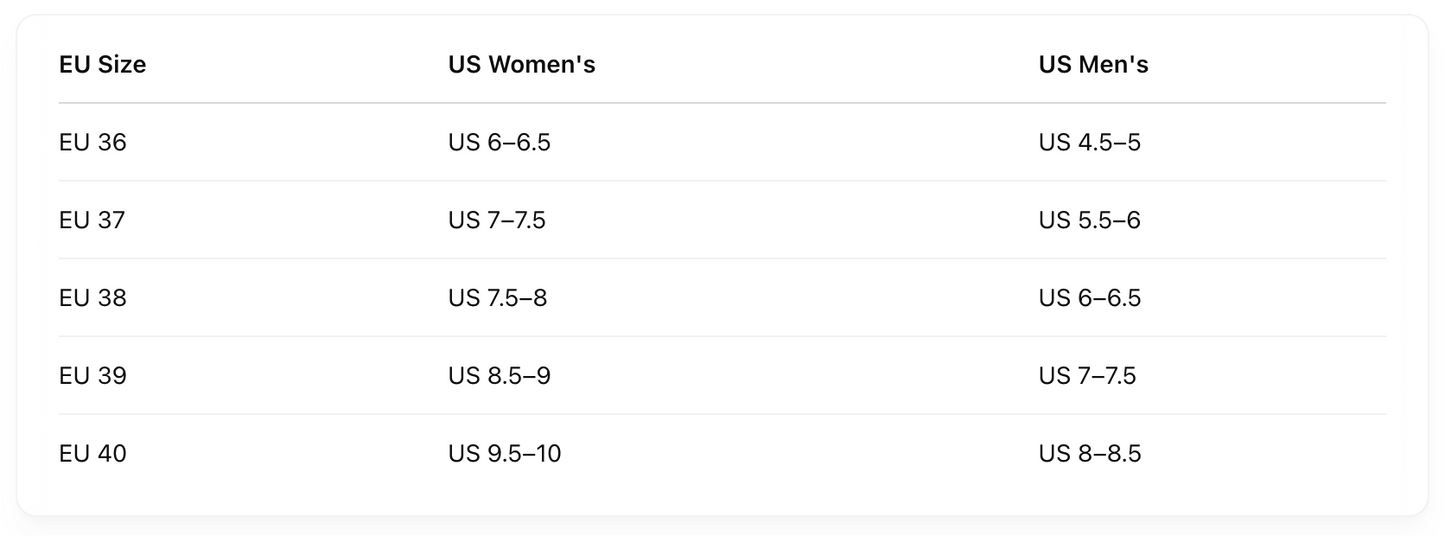This screenshot has width=1445, height=536.
Task: Select the men's US 5.5–6 cell
Action: [x=1089, y=220]
